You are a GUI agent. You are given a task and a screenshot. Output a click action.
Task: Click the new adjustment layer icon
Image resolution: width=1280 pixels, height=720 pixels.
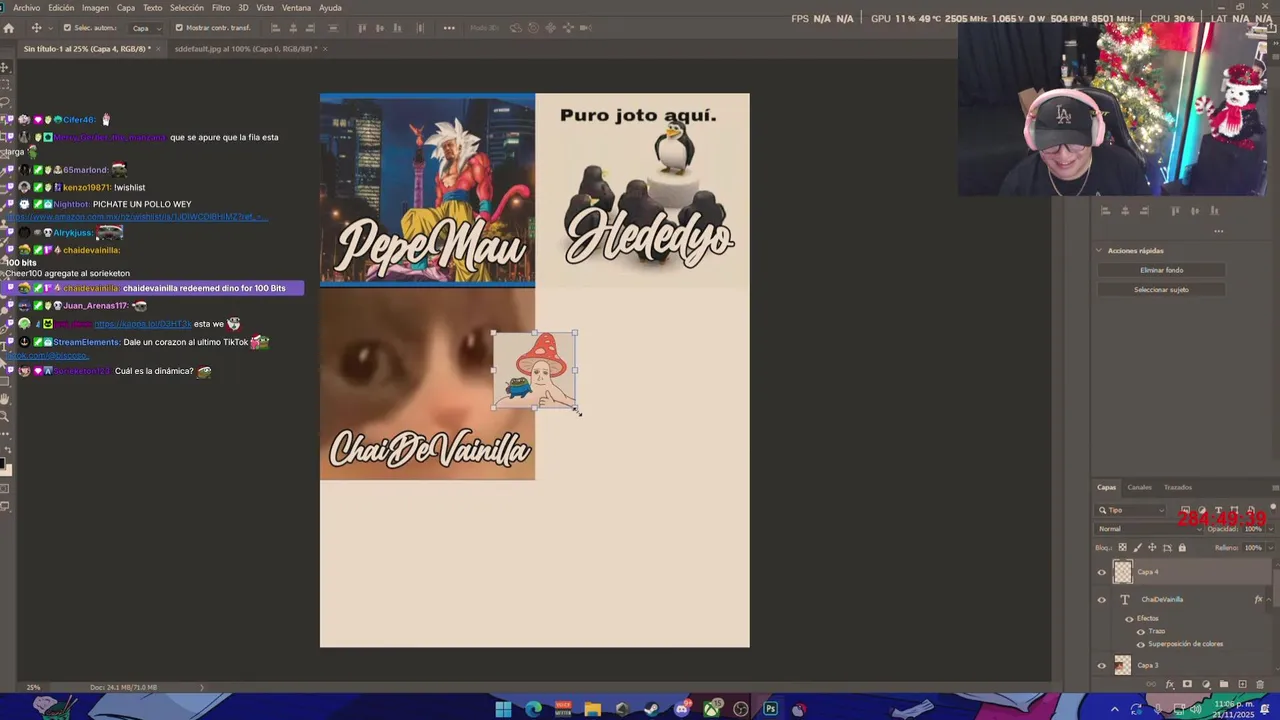[1206, 684]
